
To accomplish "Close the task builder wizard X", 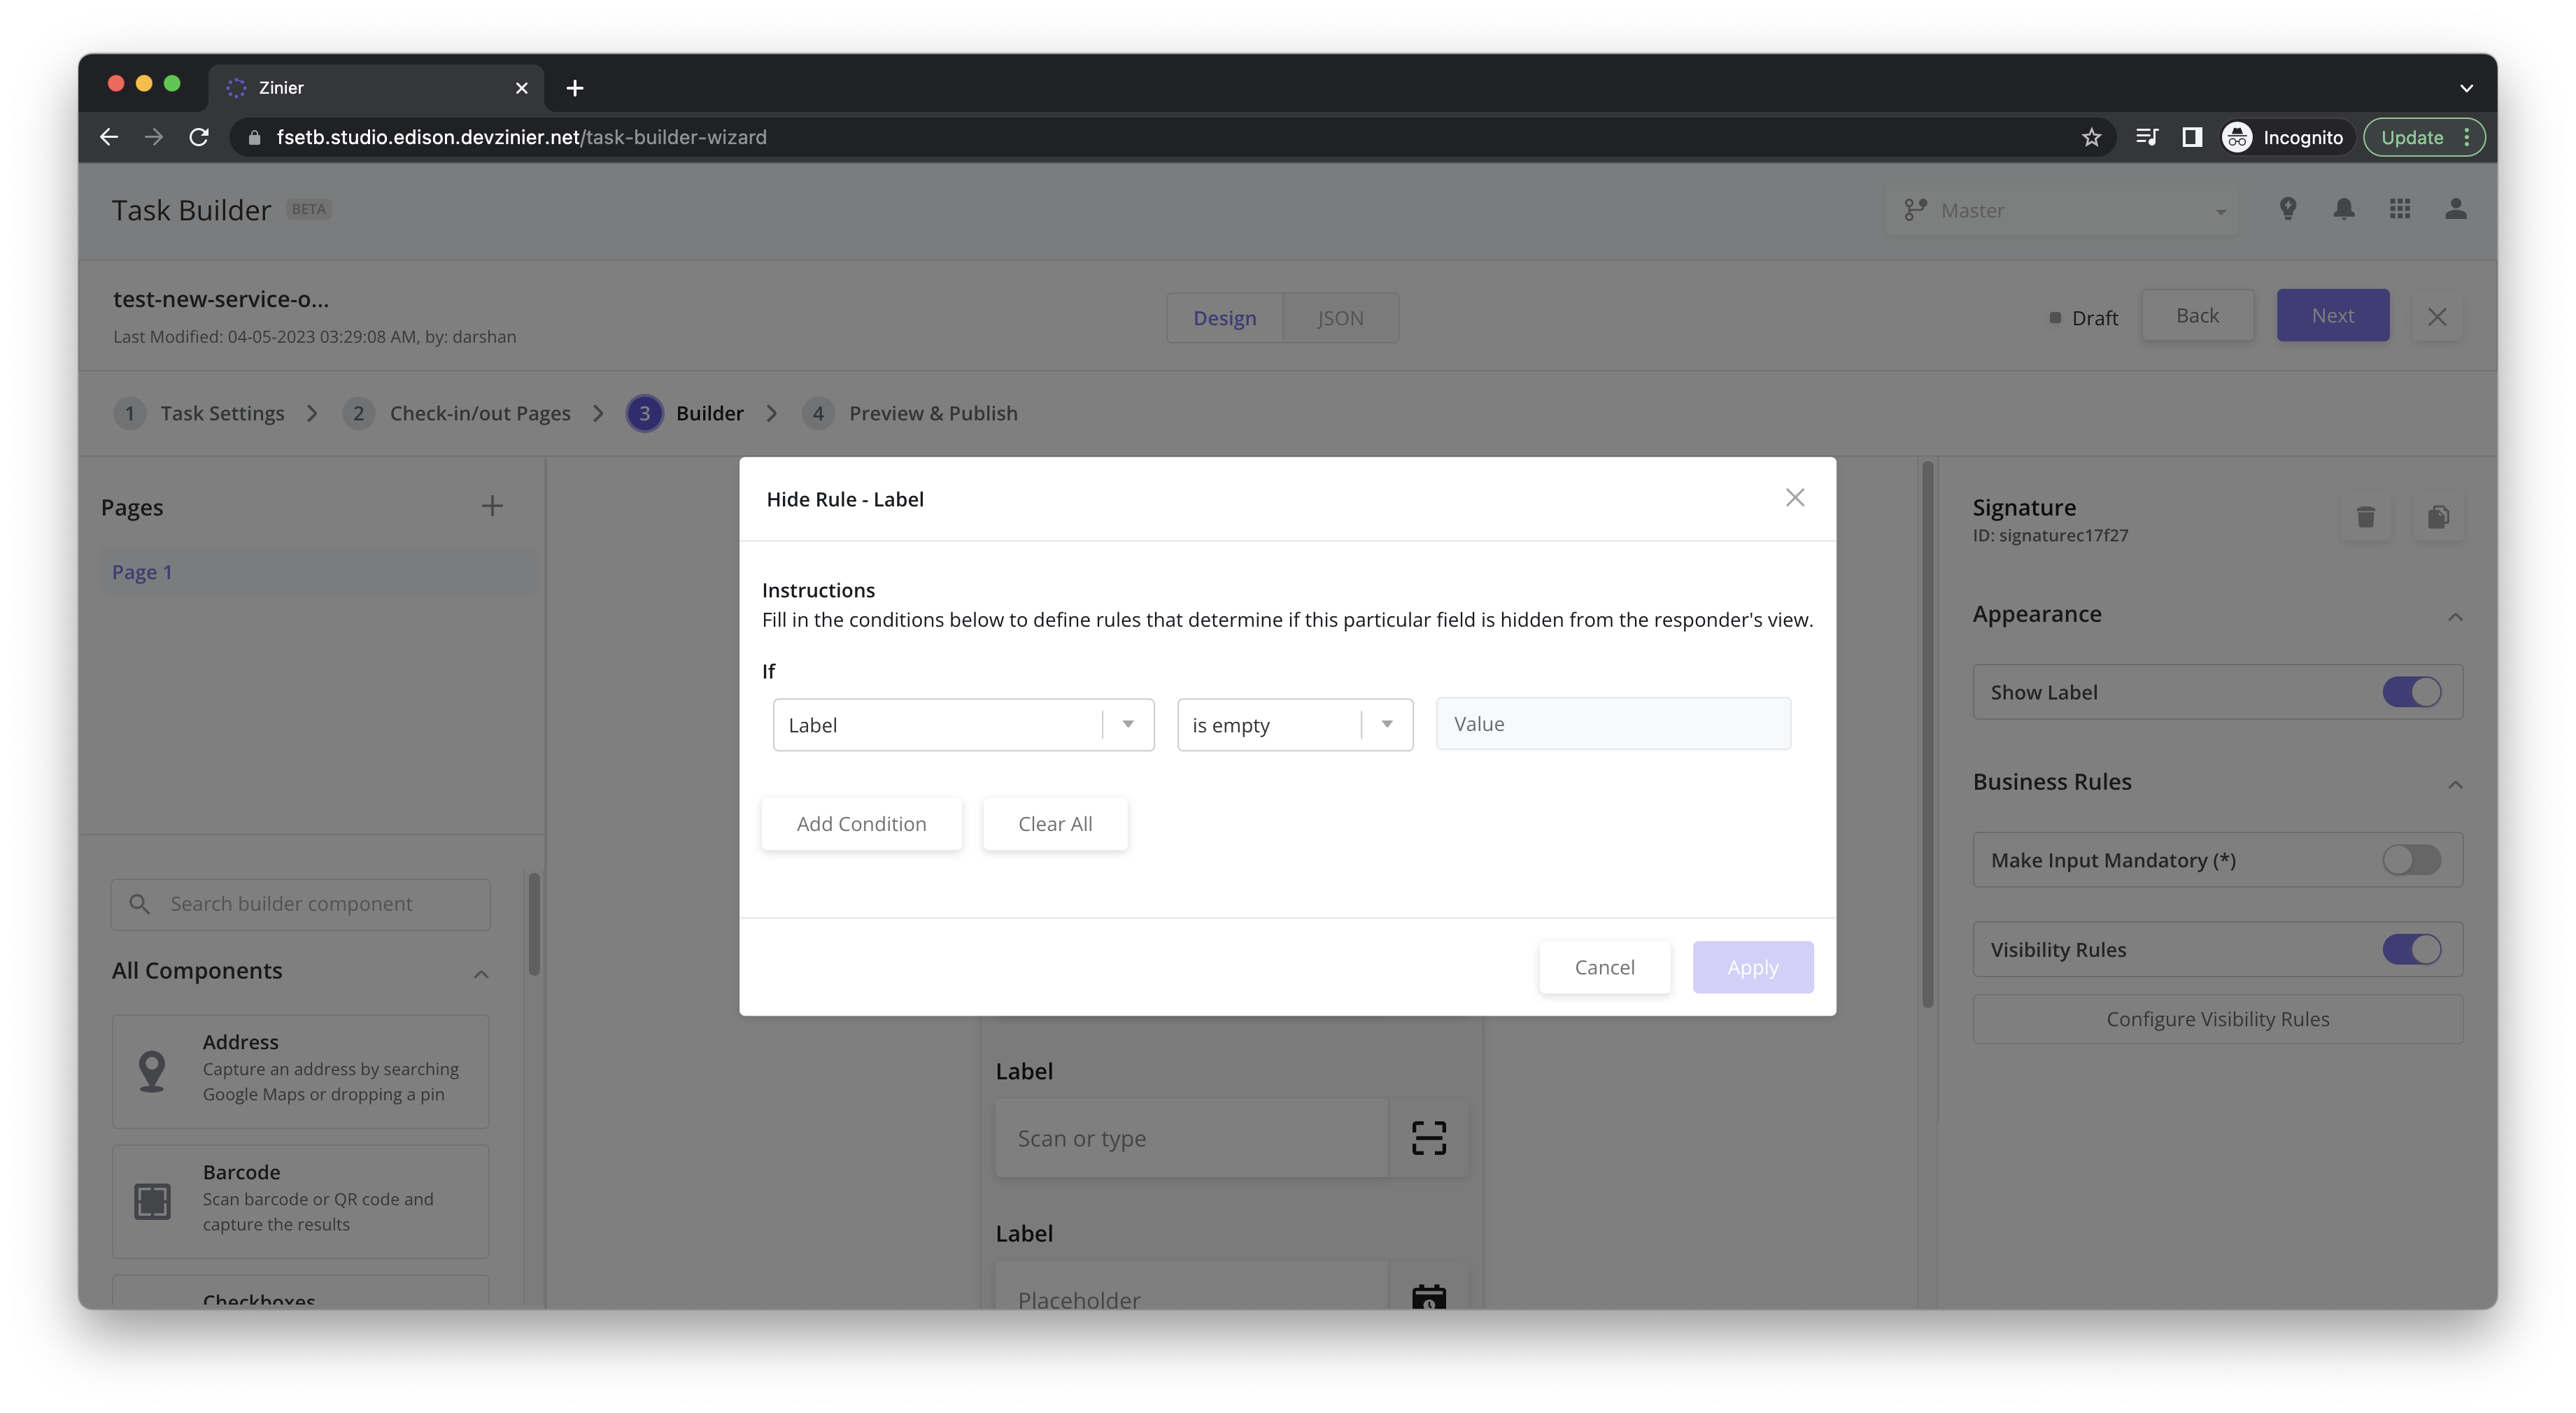I will click(x=2436, y=316).
